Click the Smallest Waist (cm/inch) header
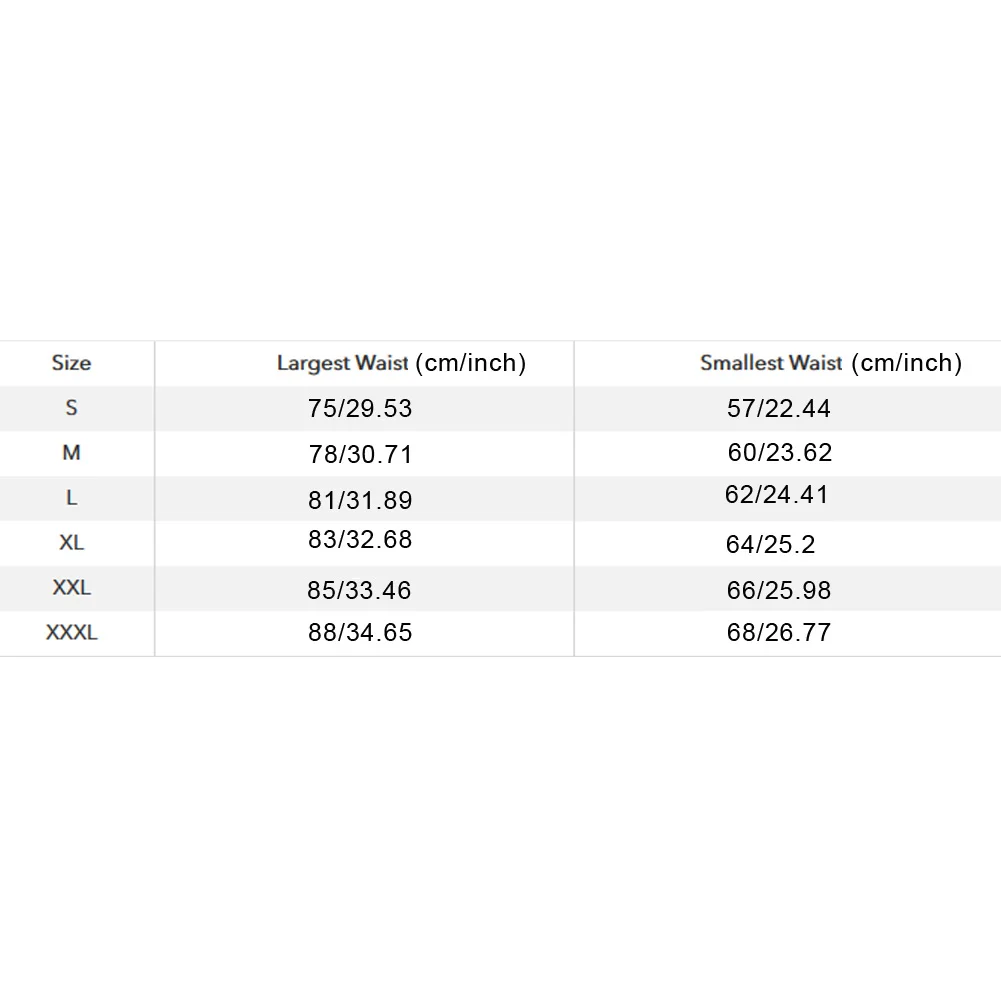Viewport: 1001px width, 1001px height. pyautogui.click(x=831, y=363)
